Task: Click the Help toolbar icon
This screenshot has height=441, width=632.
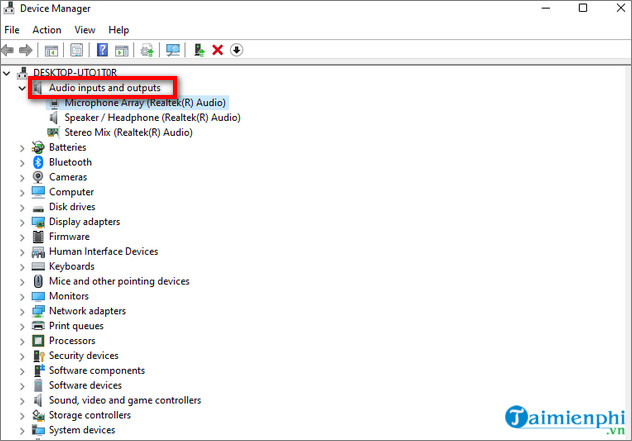Action: pyautogui.click(x=101, y=50)
